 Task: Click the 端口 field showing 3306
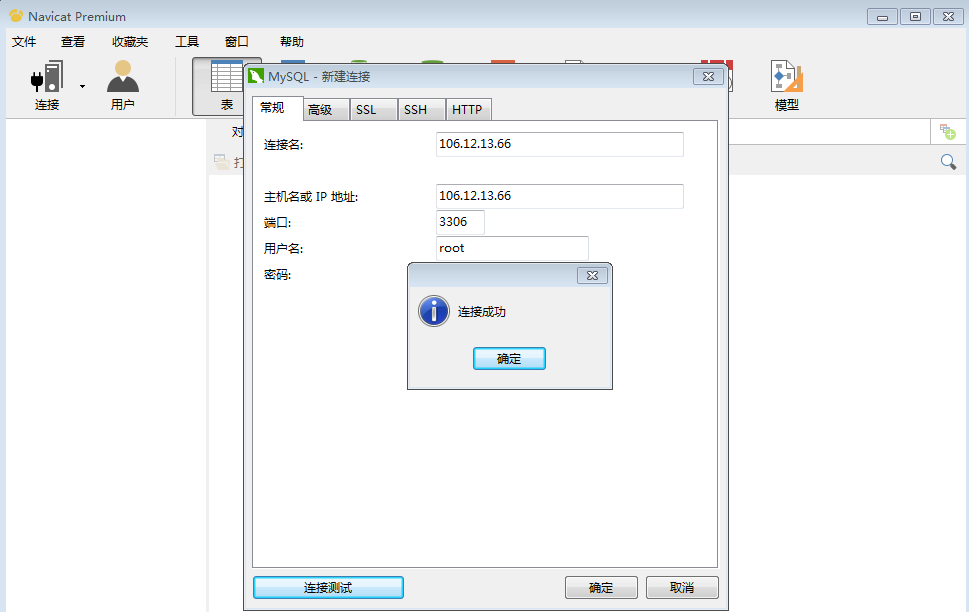[460, 222]
